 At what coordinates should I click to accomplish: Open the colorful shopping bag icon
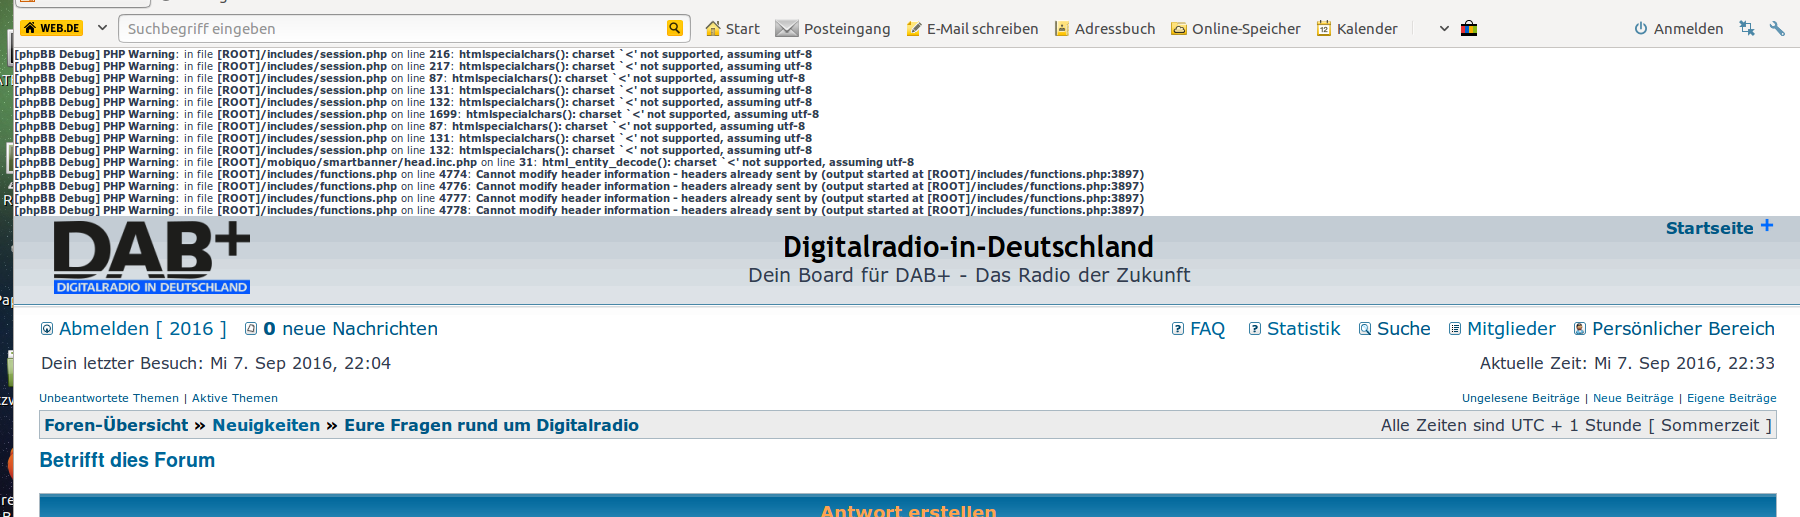click(x=1469, y=28)
